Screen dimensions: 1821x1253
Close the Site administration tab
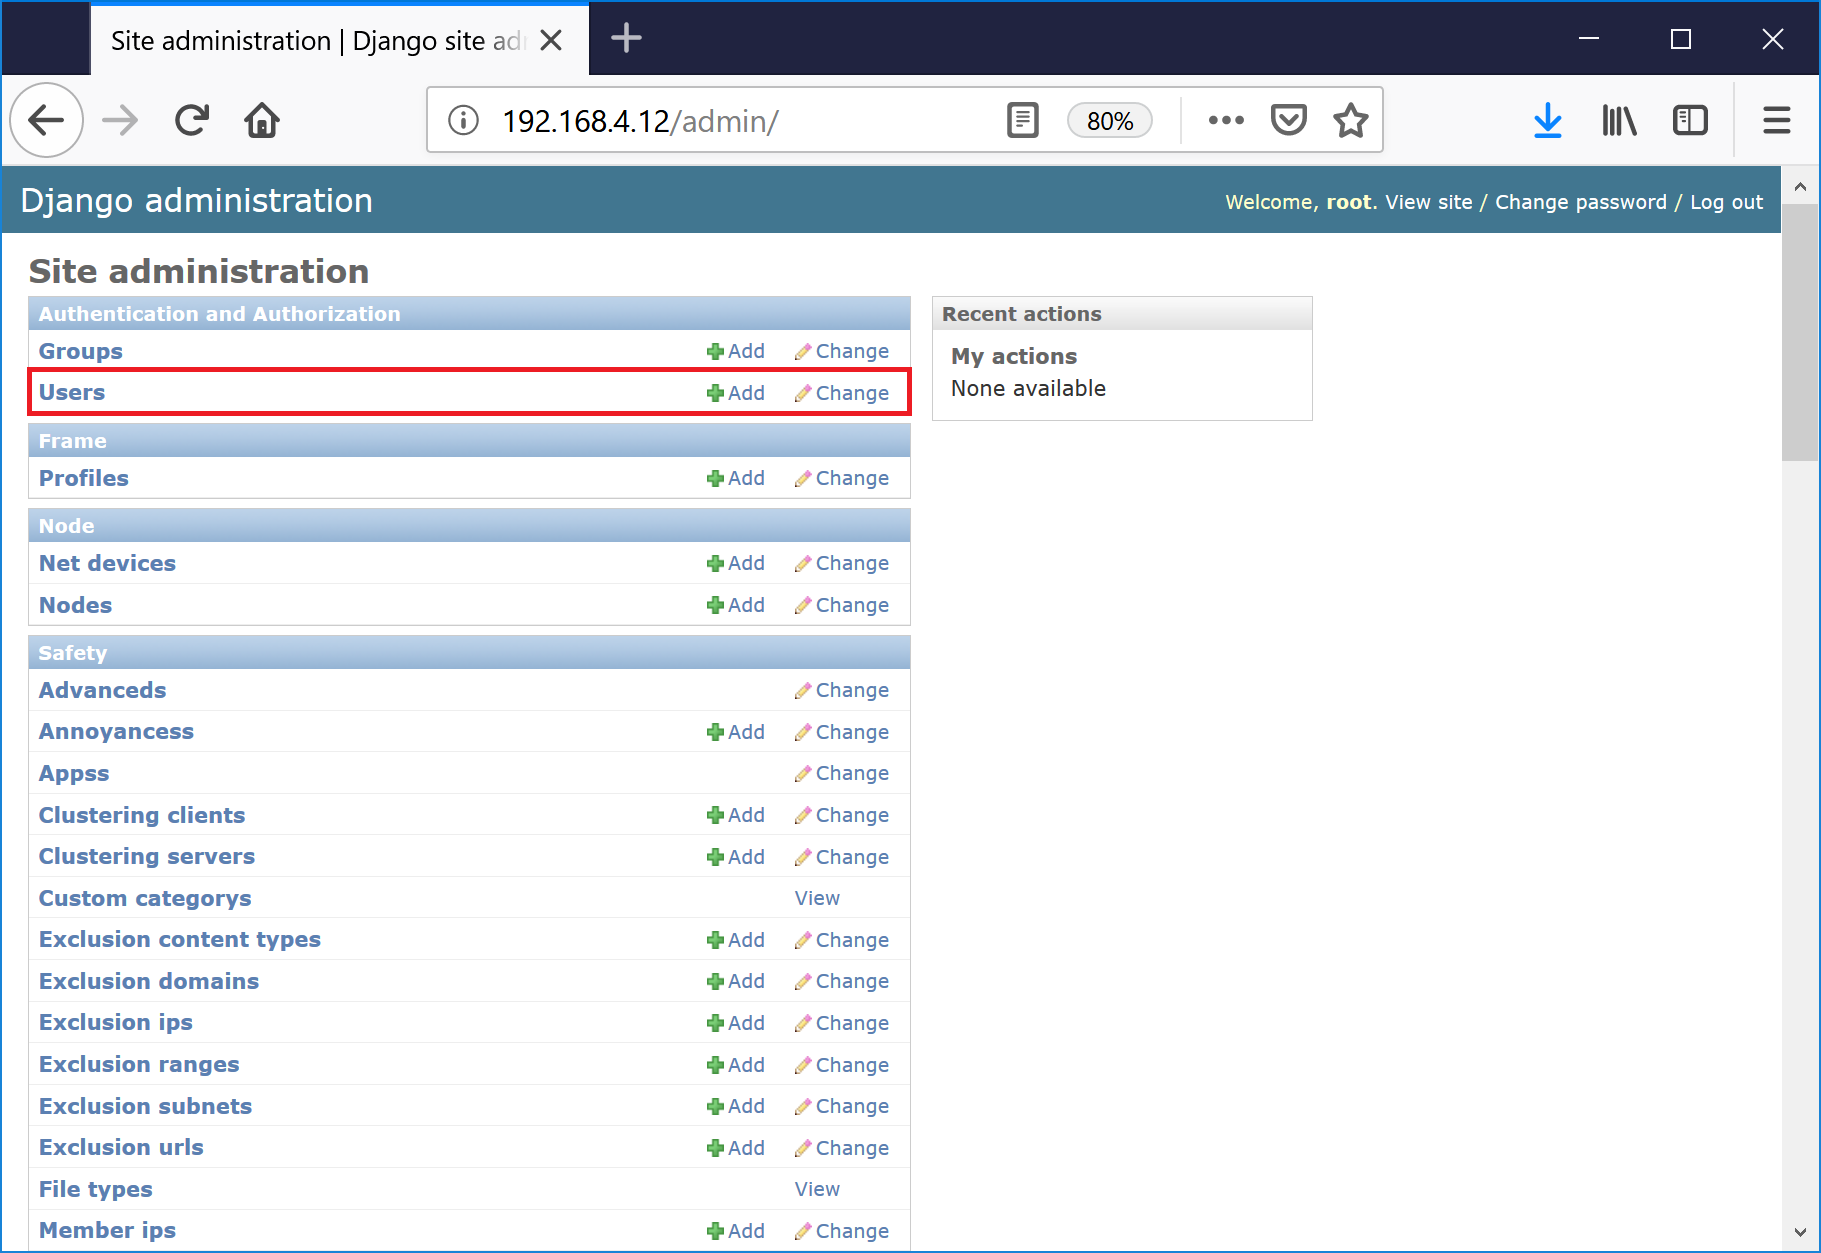tap(551, 40)
